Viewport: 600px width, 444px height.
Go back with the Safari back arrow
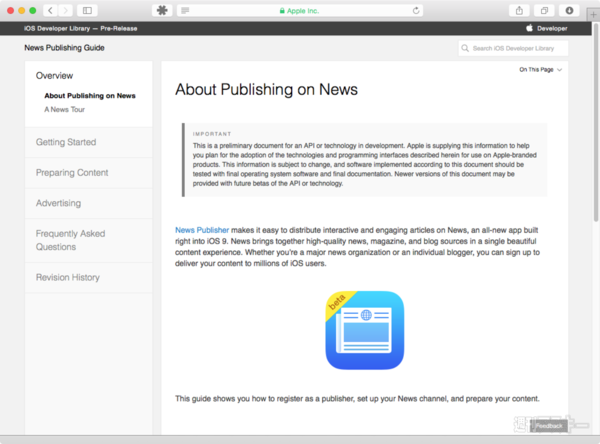[50, 10]
